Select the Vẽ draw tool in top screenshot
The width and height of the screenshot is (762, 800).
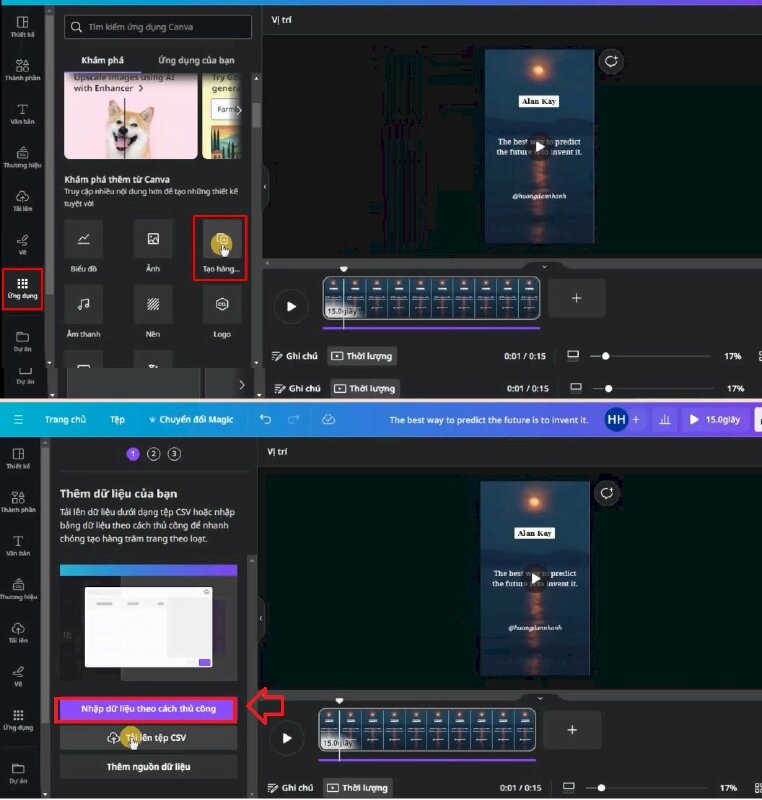22,244
